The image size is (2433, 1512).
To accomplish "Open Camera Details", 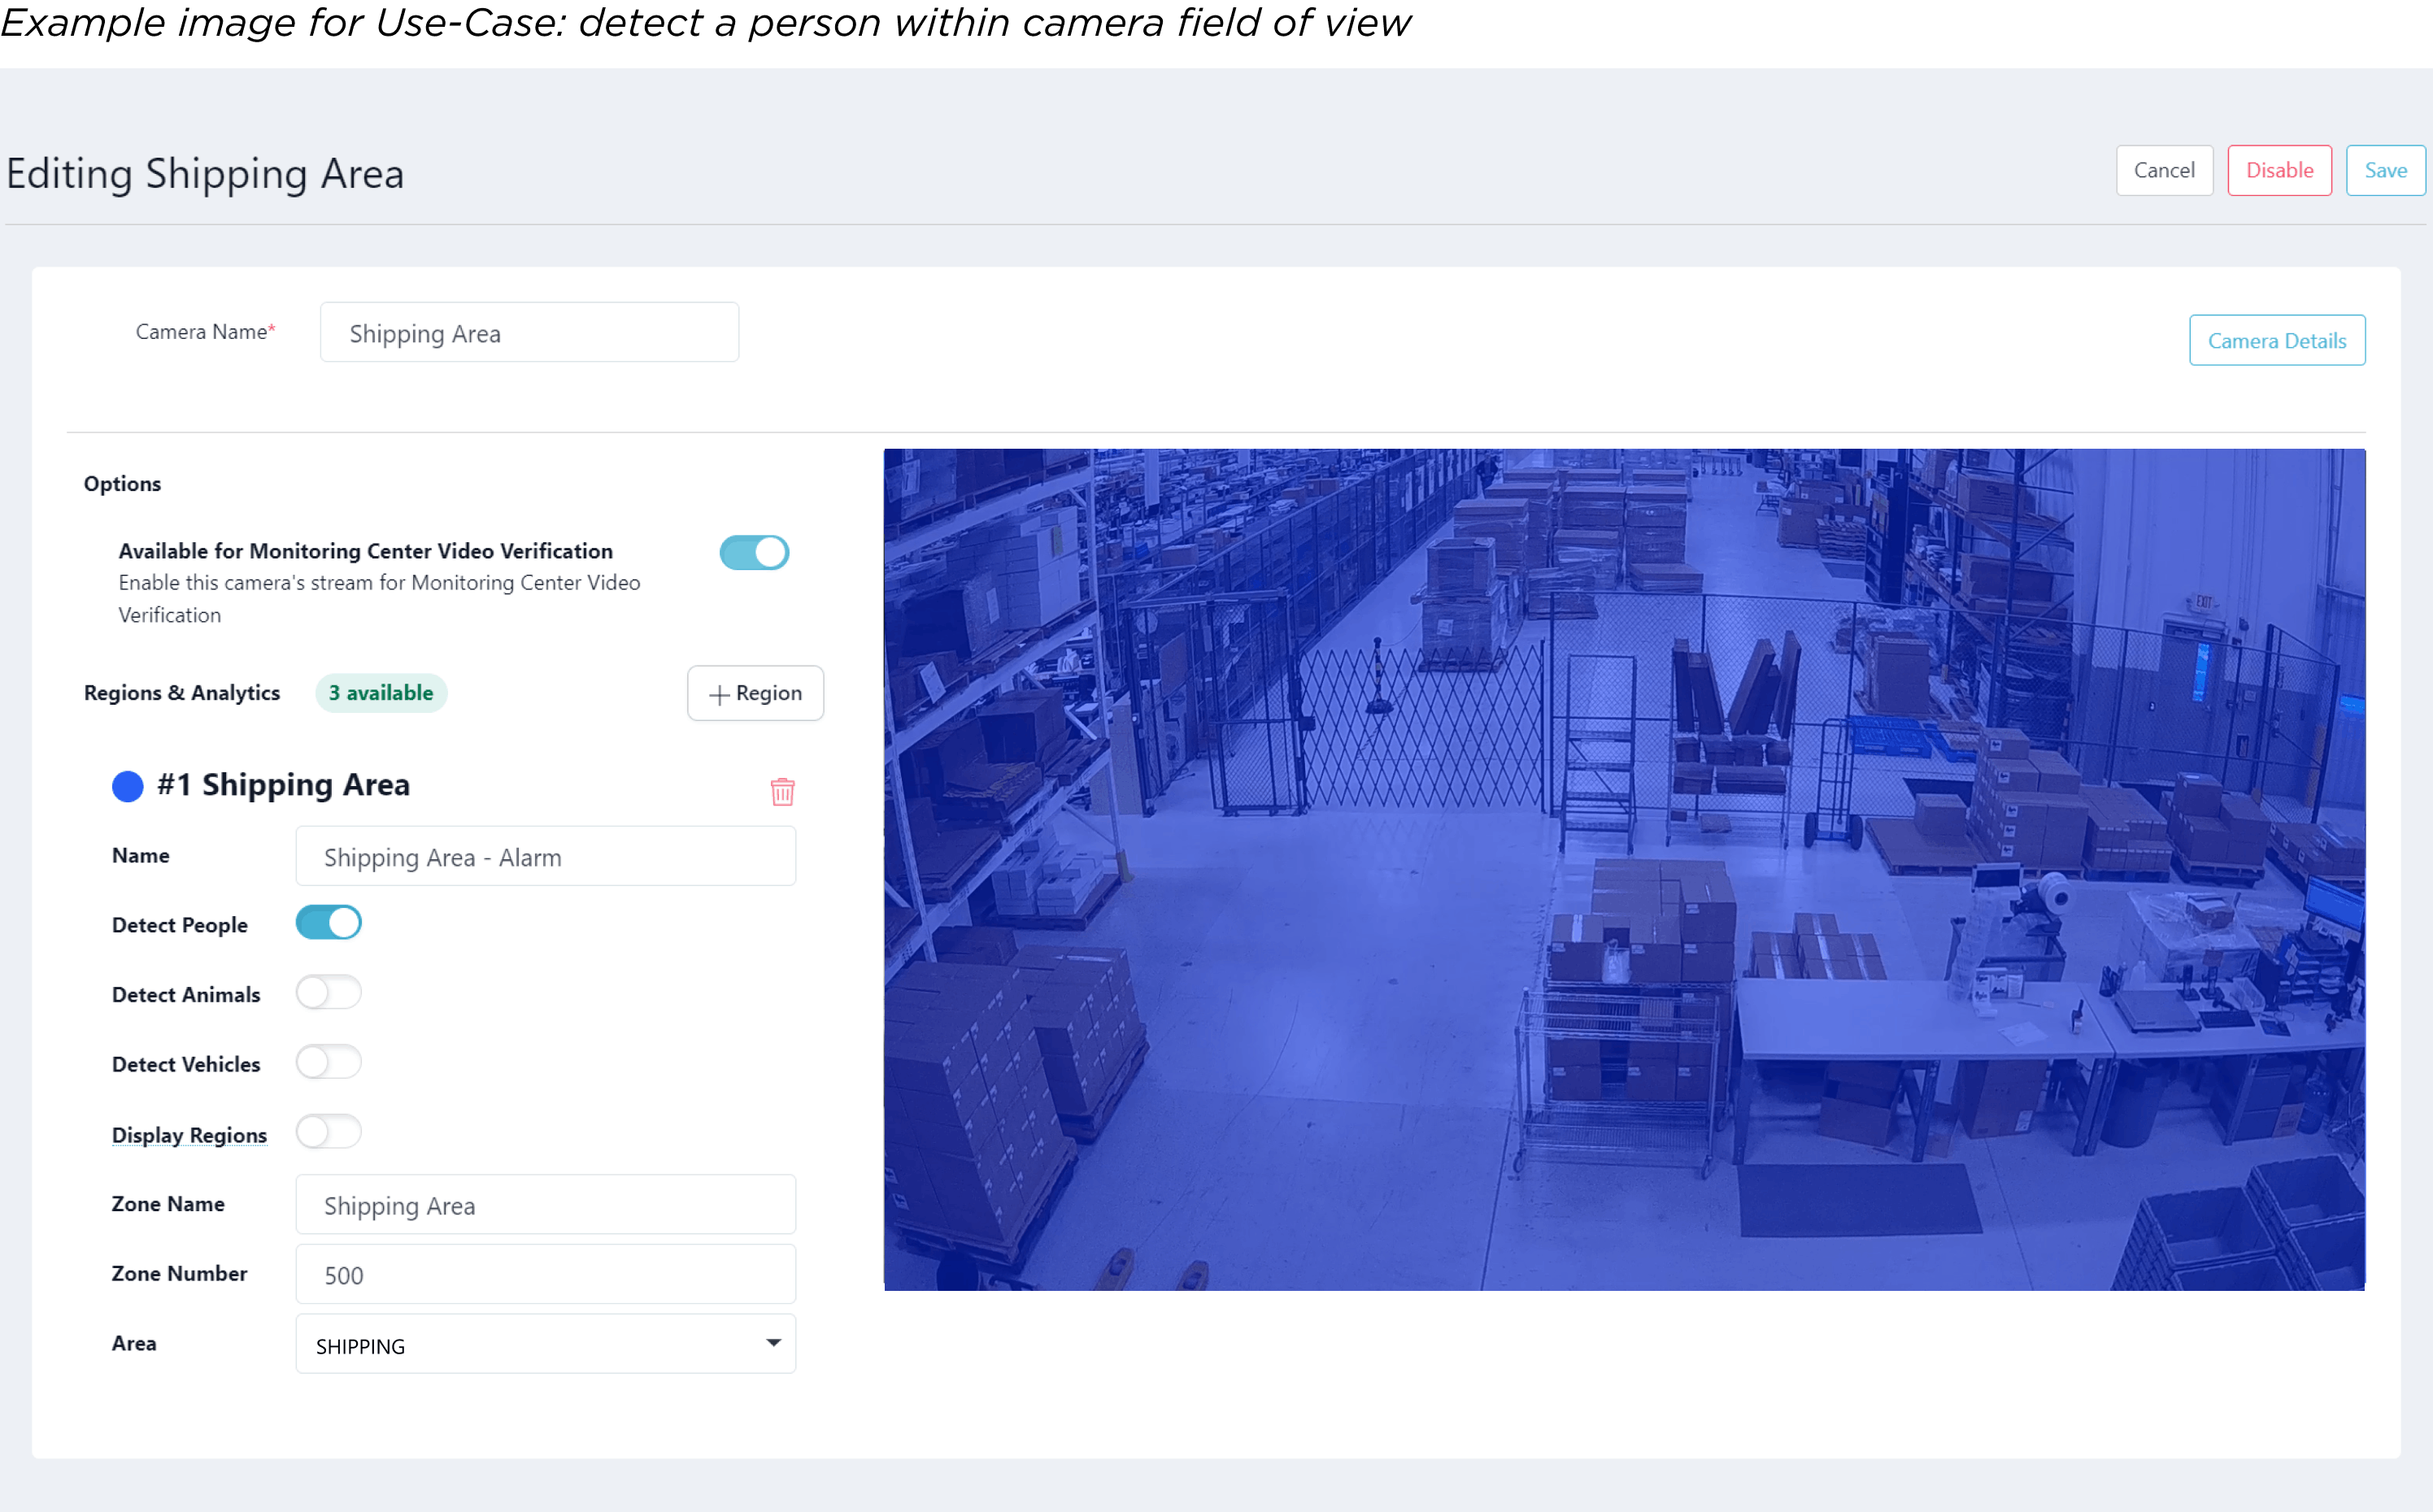I will tap(2276, 341).
